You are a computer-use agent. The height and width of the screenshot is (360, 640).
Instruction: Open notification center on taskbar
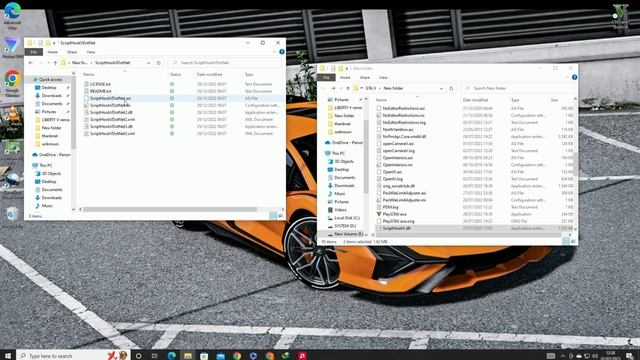tap(629, 356)
